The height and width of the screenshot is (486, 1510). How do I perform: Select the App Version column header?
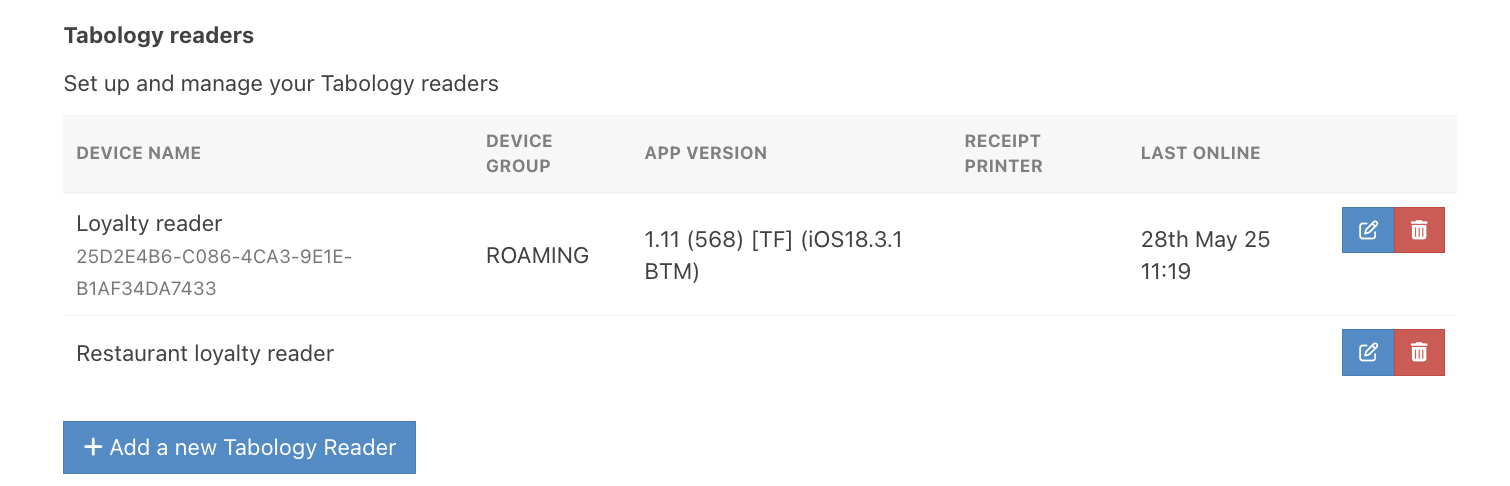[x=706, y=153]
